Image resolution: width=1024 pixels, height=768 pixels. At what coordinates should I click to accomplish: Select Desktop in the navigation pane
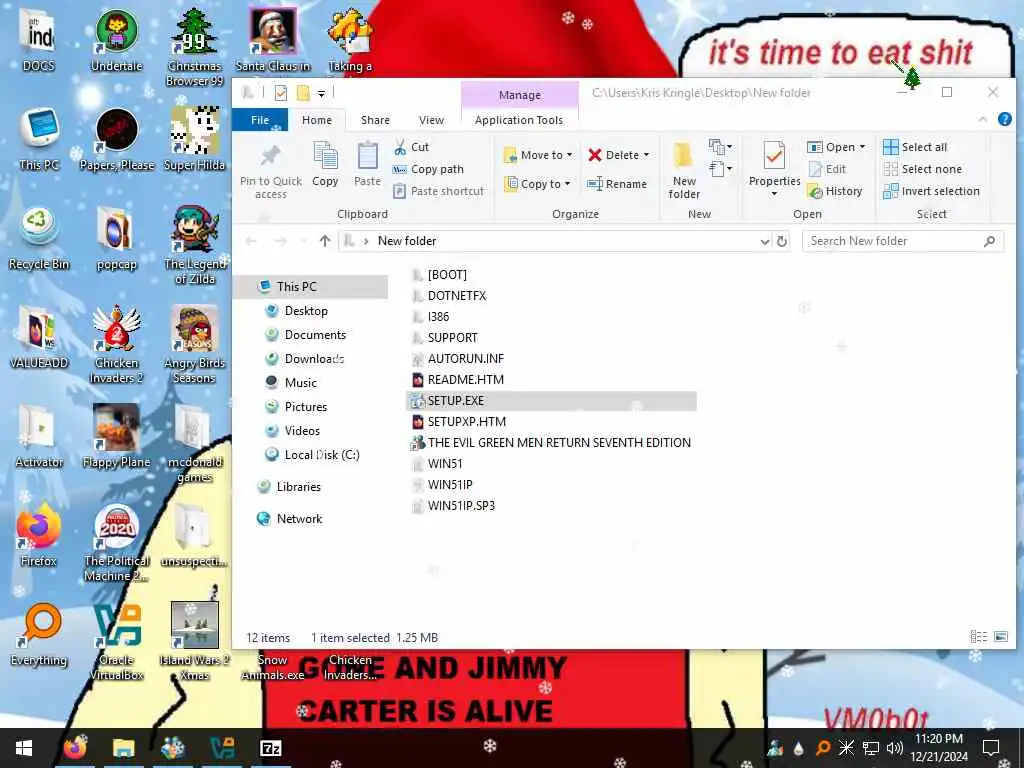tap(306, 311)
